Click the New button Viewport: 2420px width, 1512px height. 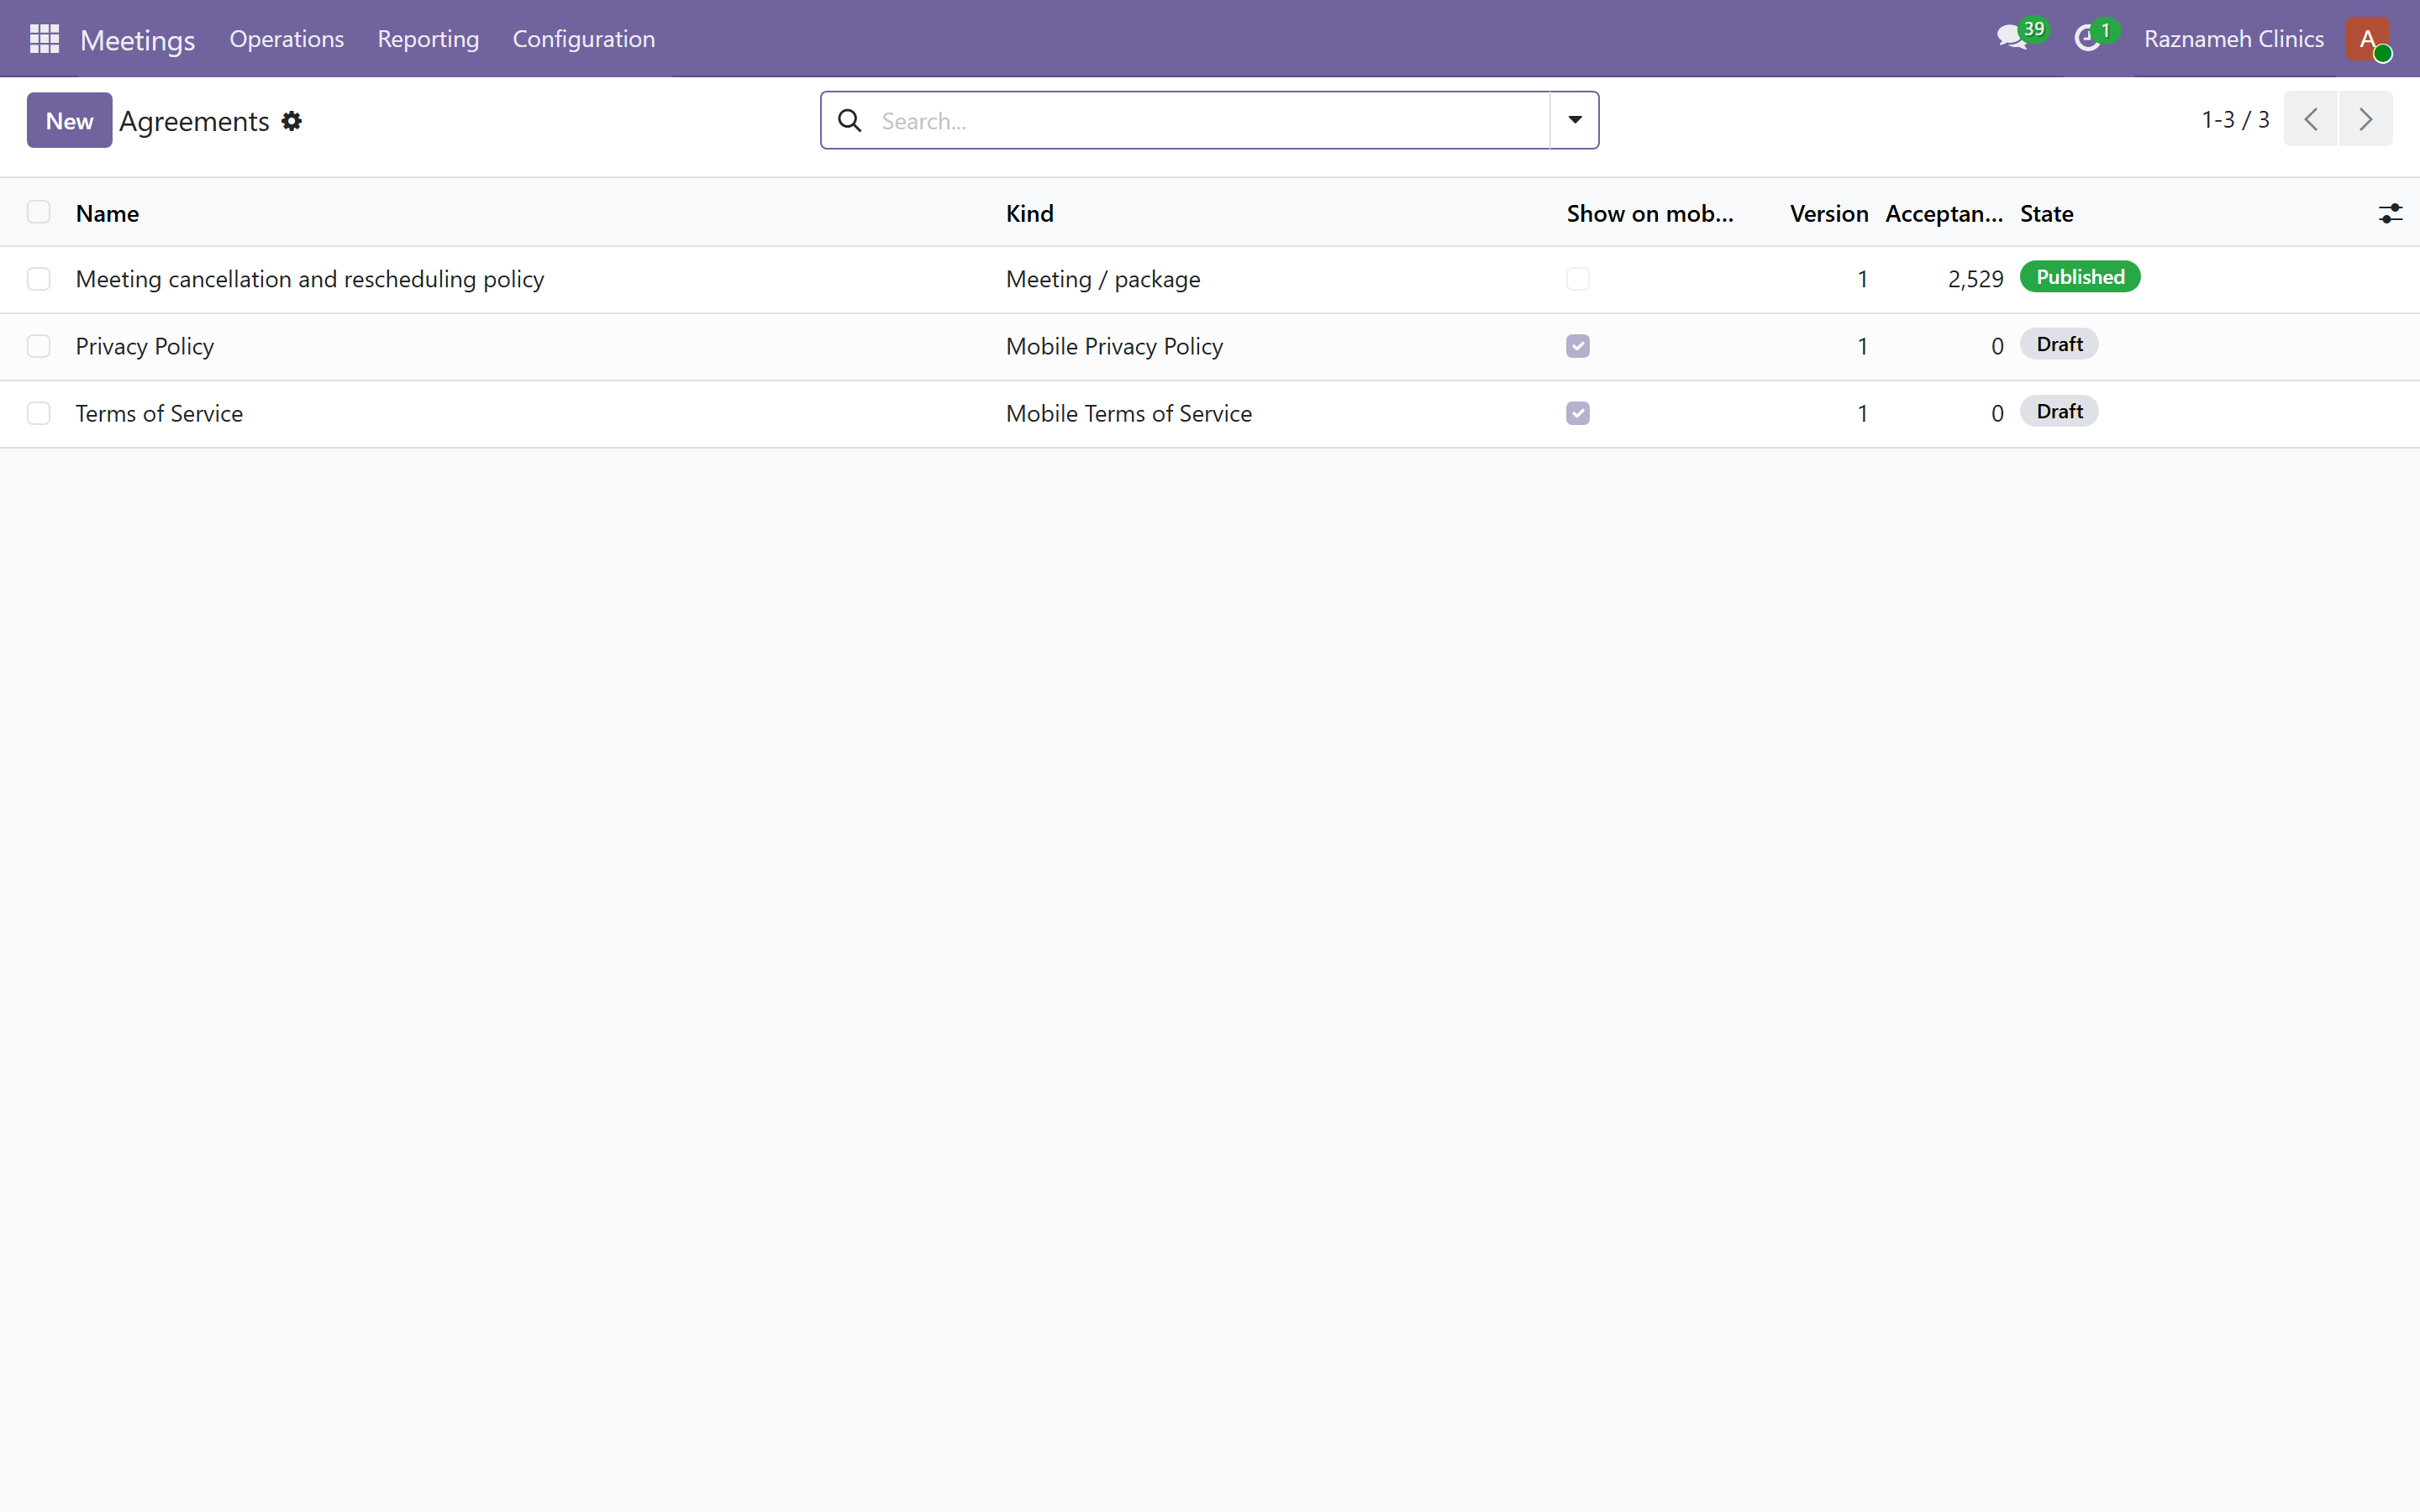69,121
